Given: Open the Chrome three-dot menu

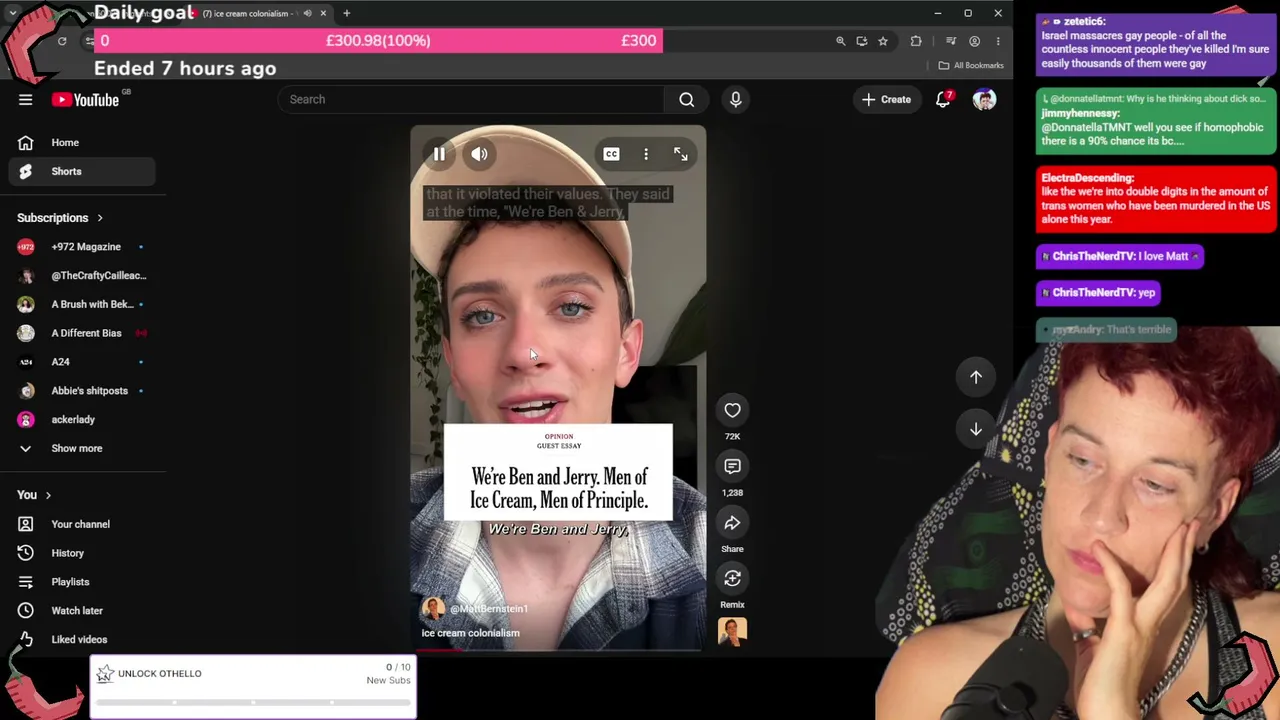Looking at the screenshot, I should (x=998, y=41).
